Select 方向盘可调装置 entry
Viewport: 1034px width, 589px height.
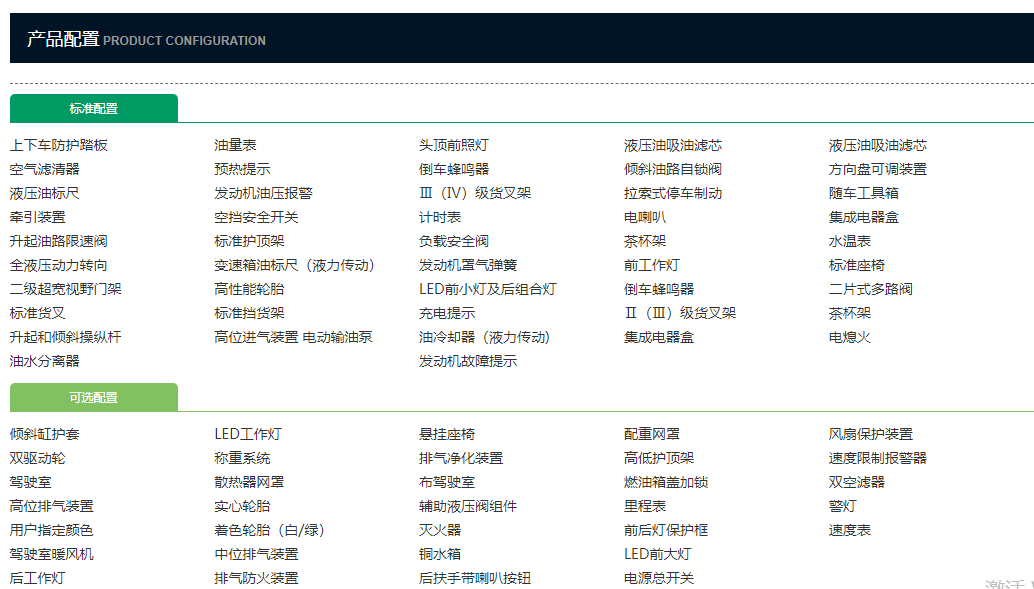[878, 169]
